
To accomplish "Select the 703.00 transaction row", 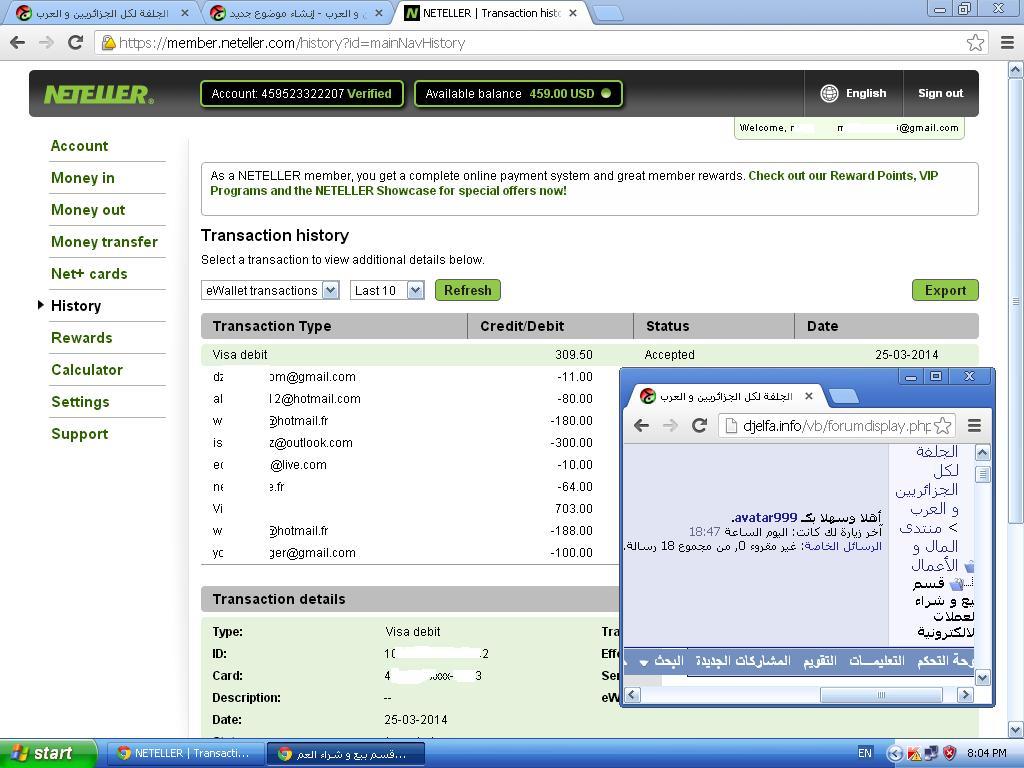I will click(x=410, y=509).
